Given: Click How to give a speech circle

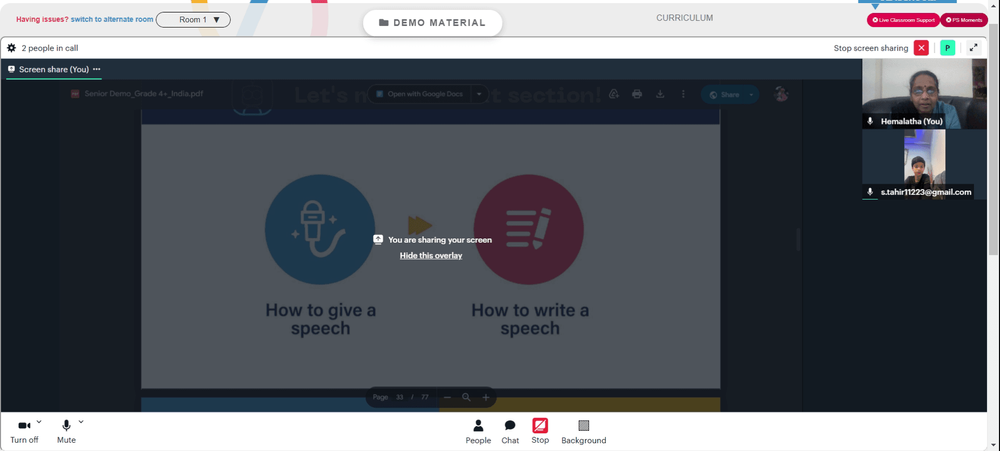Looking at the screenshot, I should click(x=320, y=230).
